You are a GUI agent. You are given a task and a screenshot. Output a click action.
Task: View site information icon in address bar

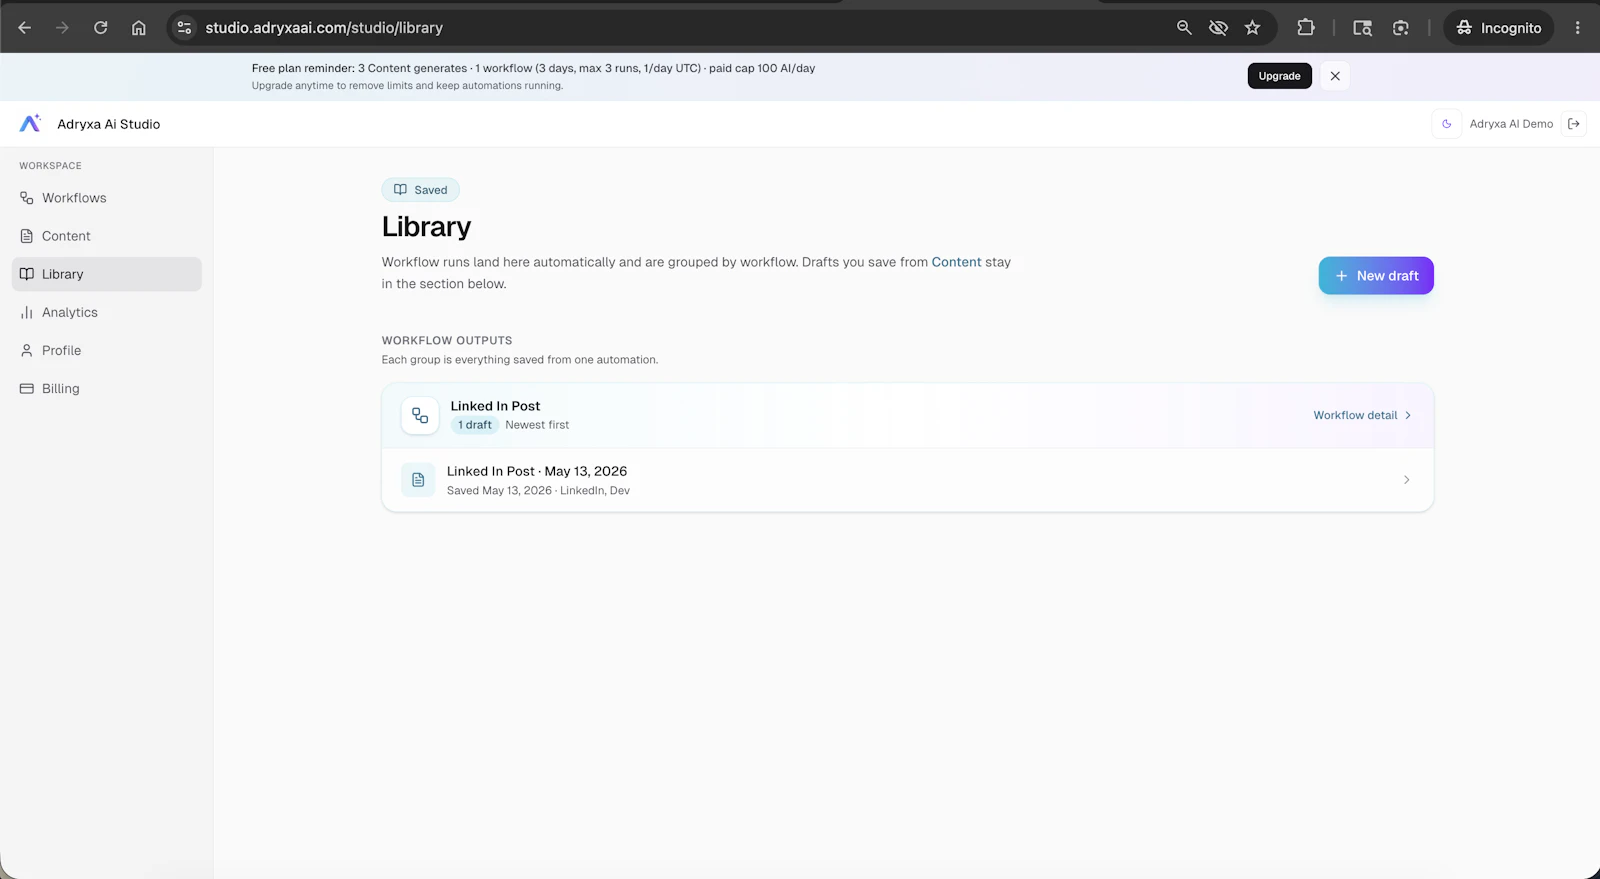coord(184,28)
